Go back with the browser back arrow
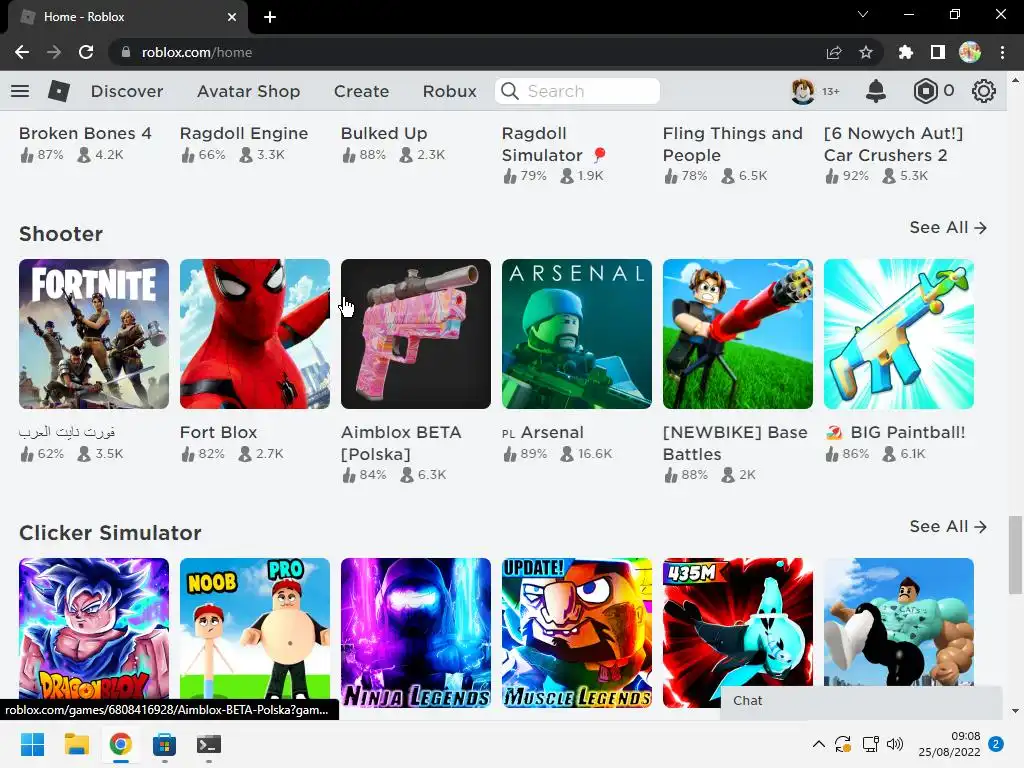The height and width of the screenshot is (768, 1024). (22, 52)
